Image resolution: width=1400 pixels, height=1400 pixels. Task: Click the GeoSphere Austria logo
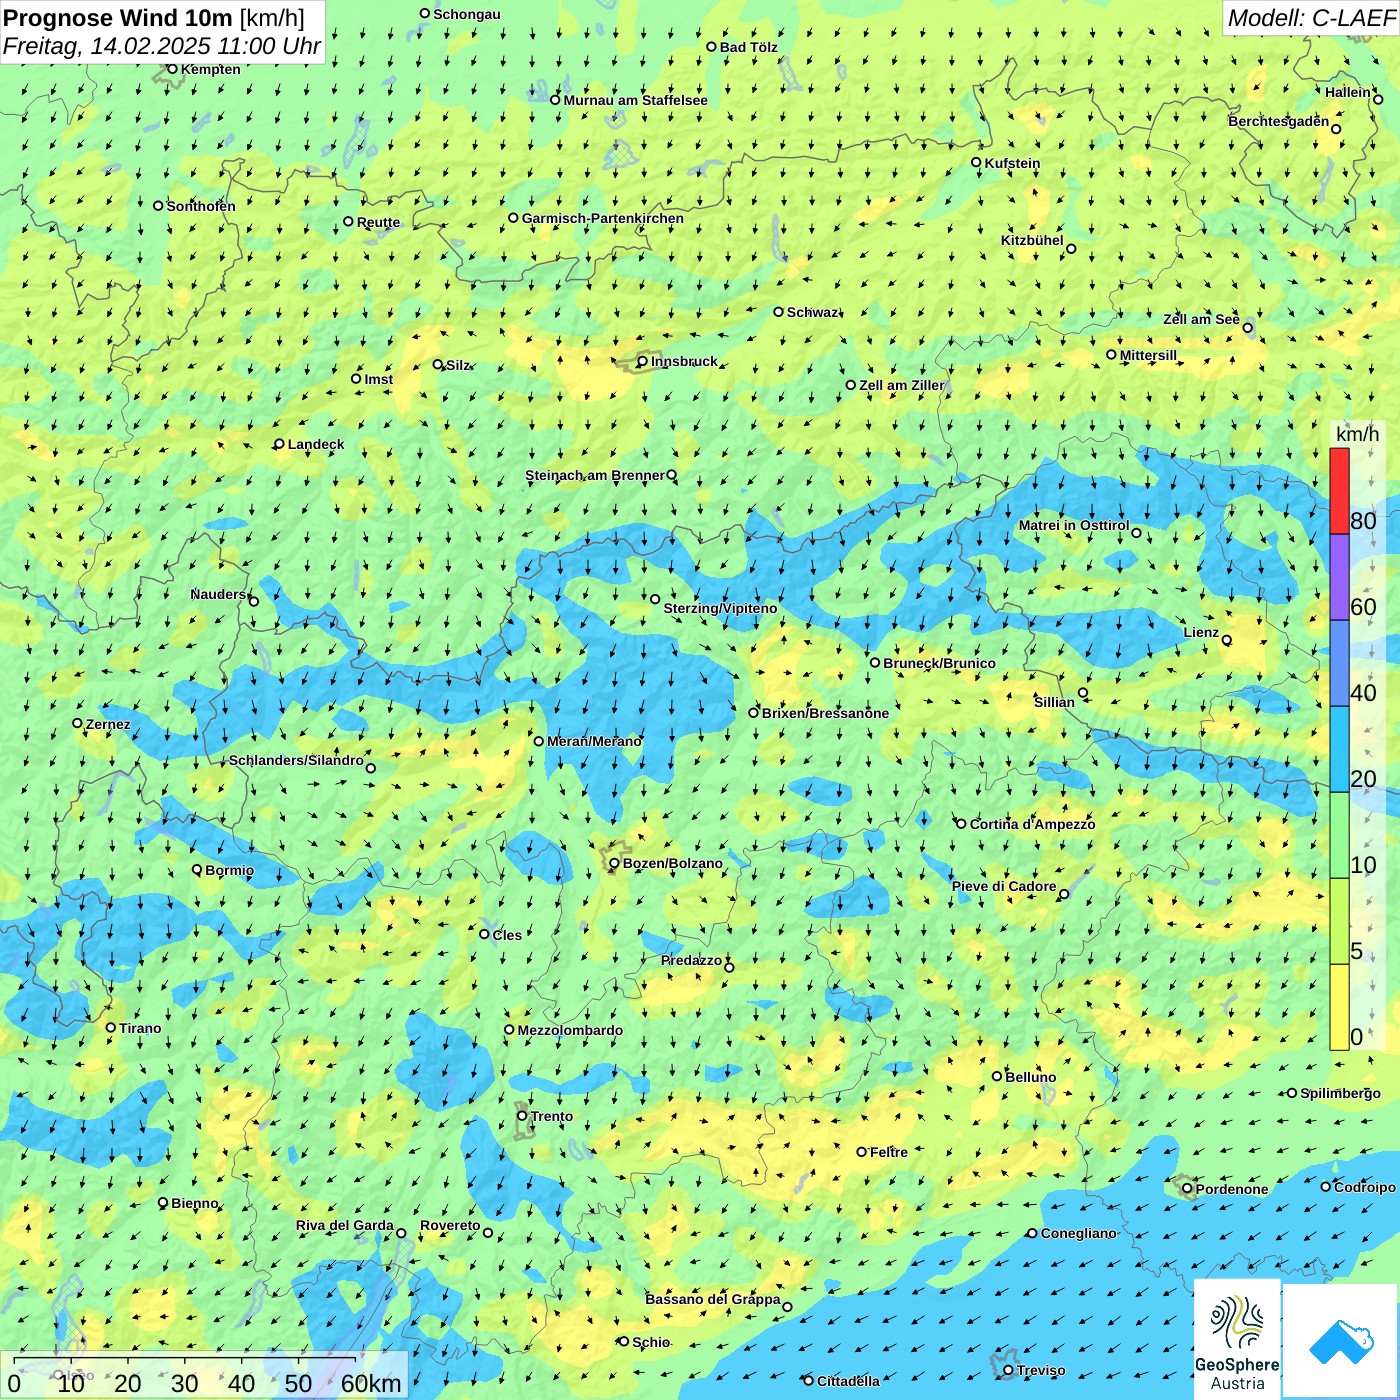pyautogui.click(x=1237, y=1338)
